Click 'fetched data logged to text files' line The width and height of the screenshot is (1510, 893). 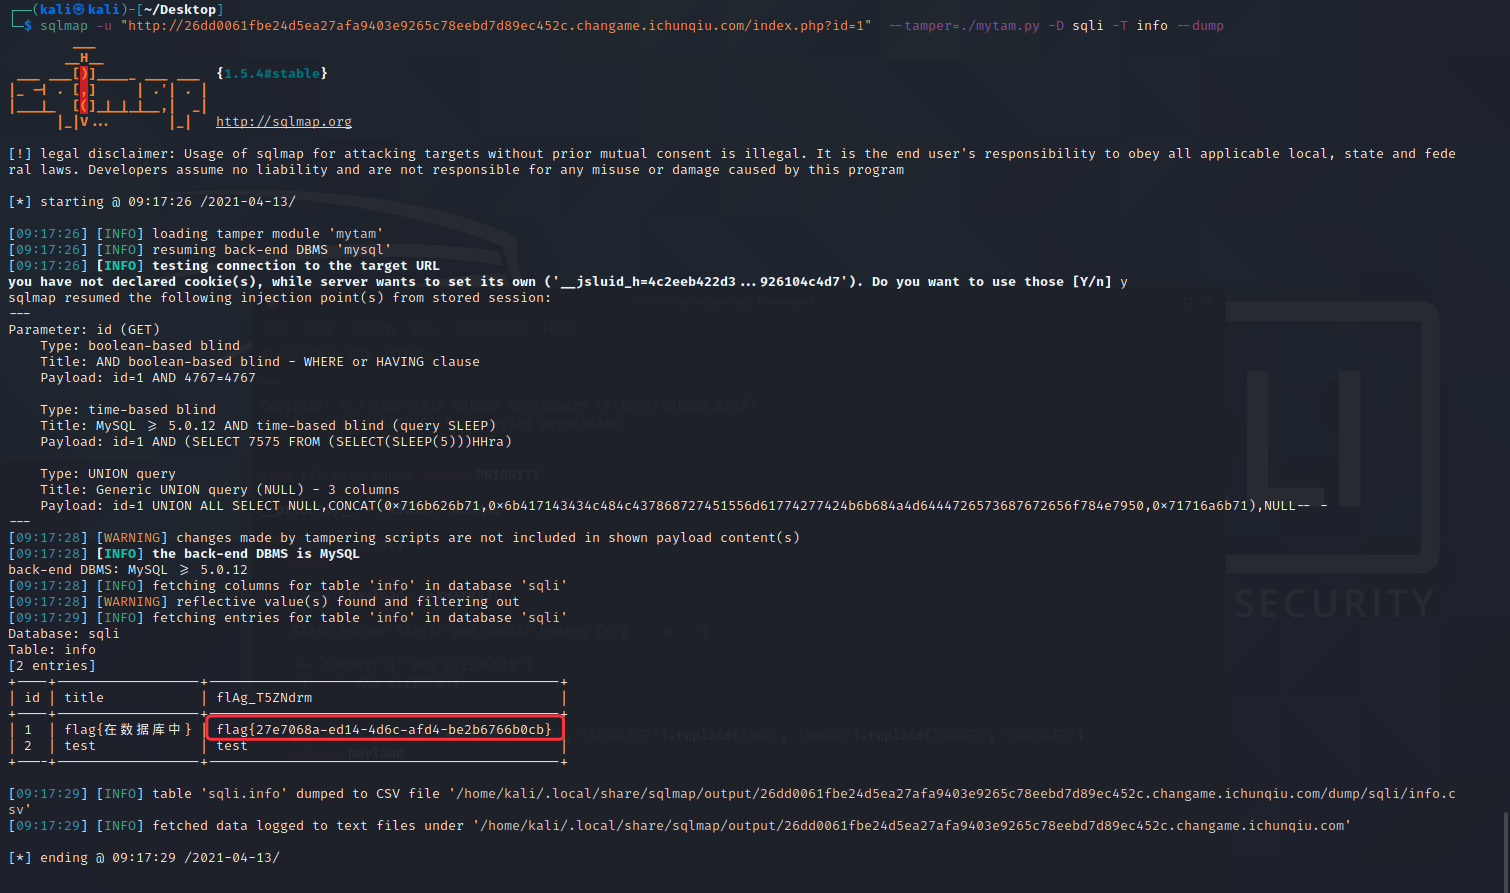[680, 826]
